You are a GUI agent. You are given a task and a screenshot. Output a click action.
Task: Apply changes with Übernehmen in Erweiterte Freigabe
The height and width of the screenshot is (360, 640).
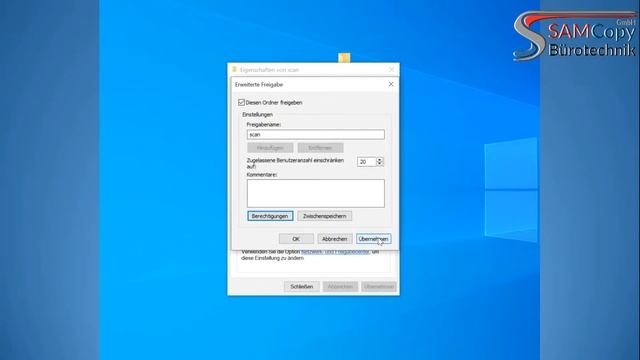point(373,239)
